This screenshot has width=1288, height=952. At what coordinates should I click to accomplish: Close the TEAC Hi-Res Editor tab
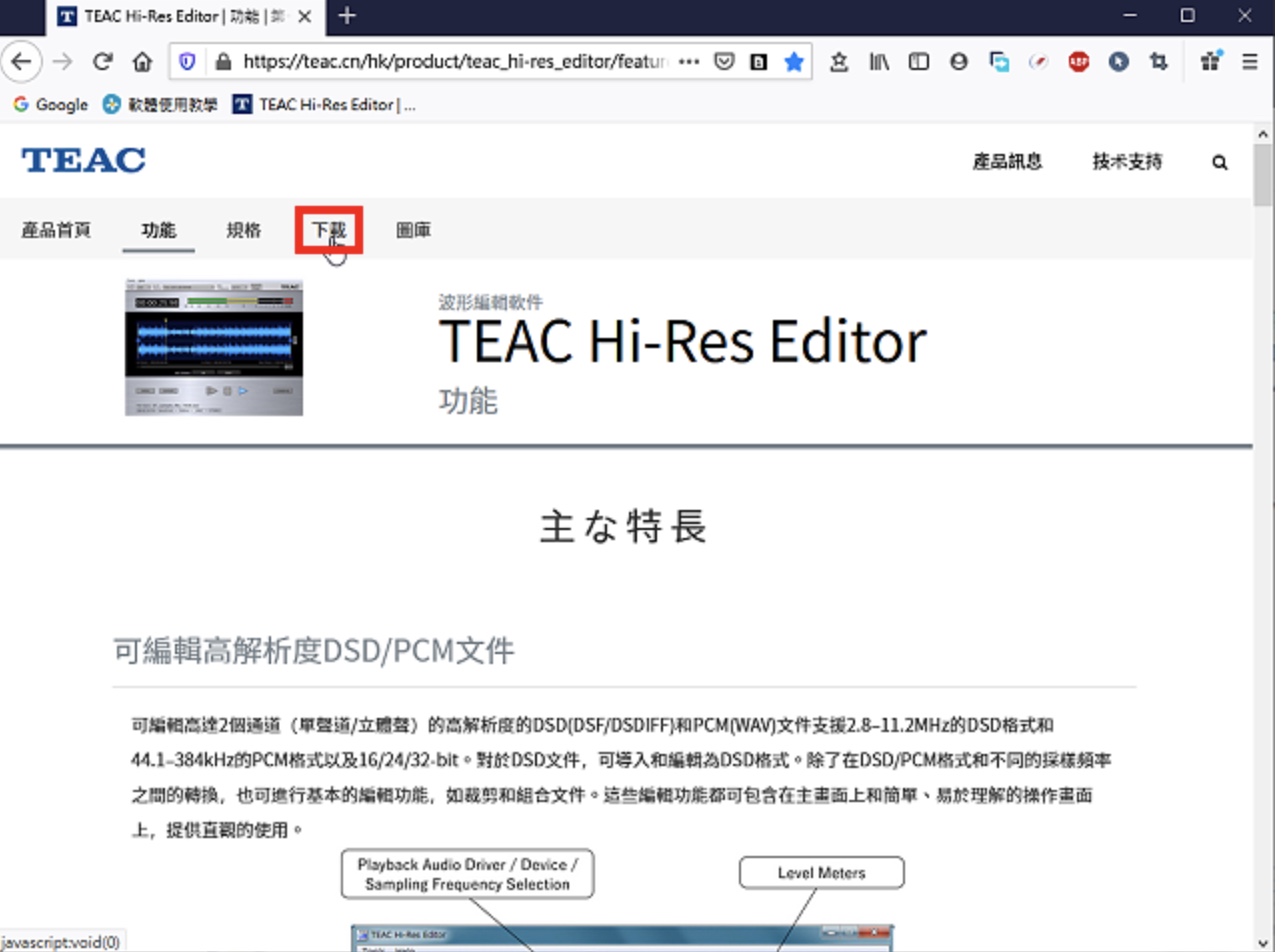[307, 16]
